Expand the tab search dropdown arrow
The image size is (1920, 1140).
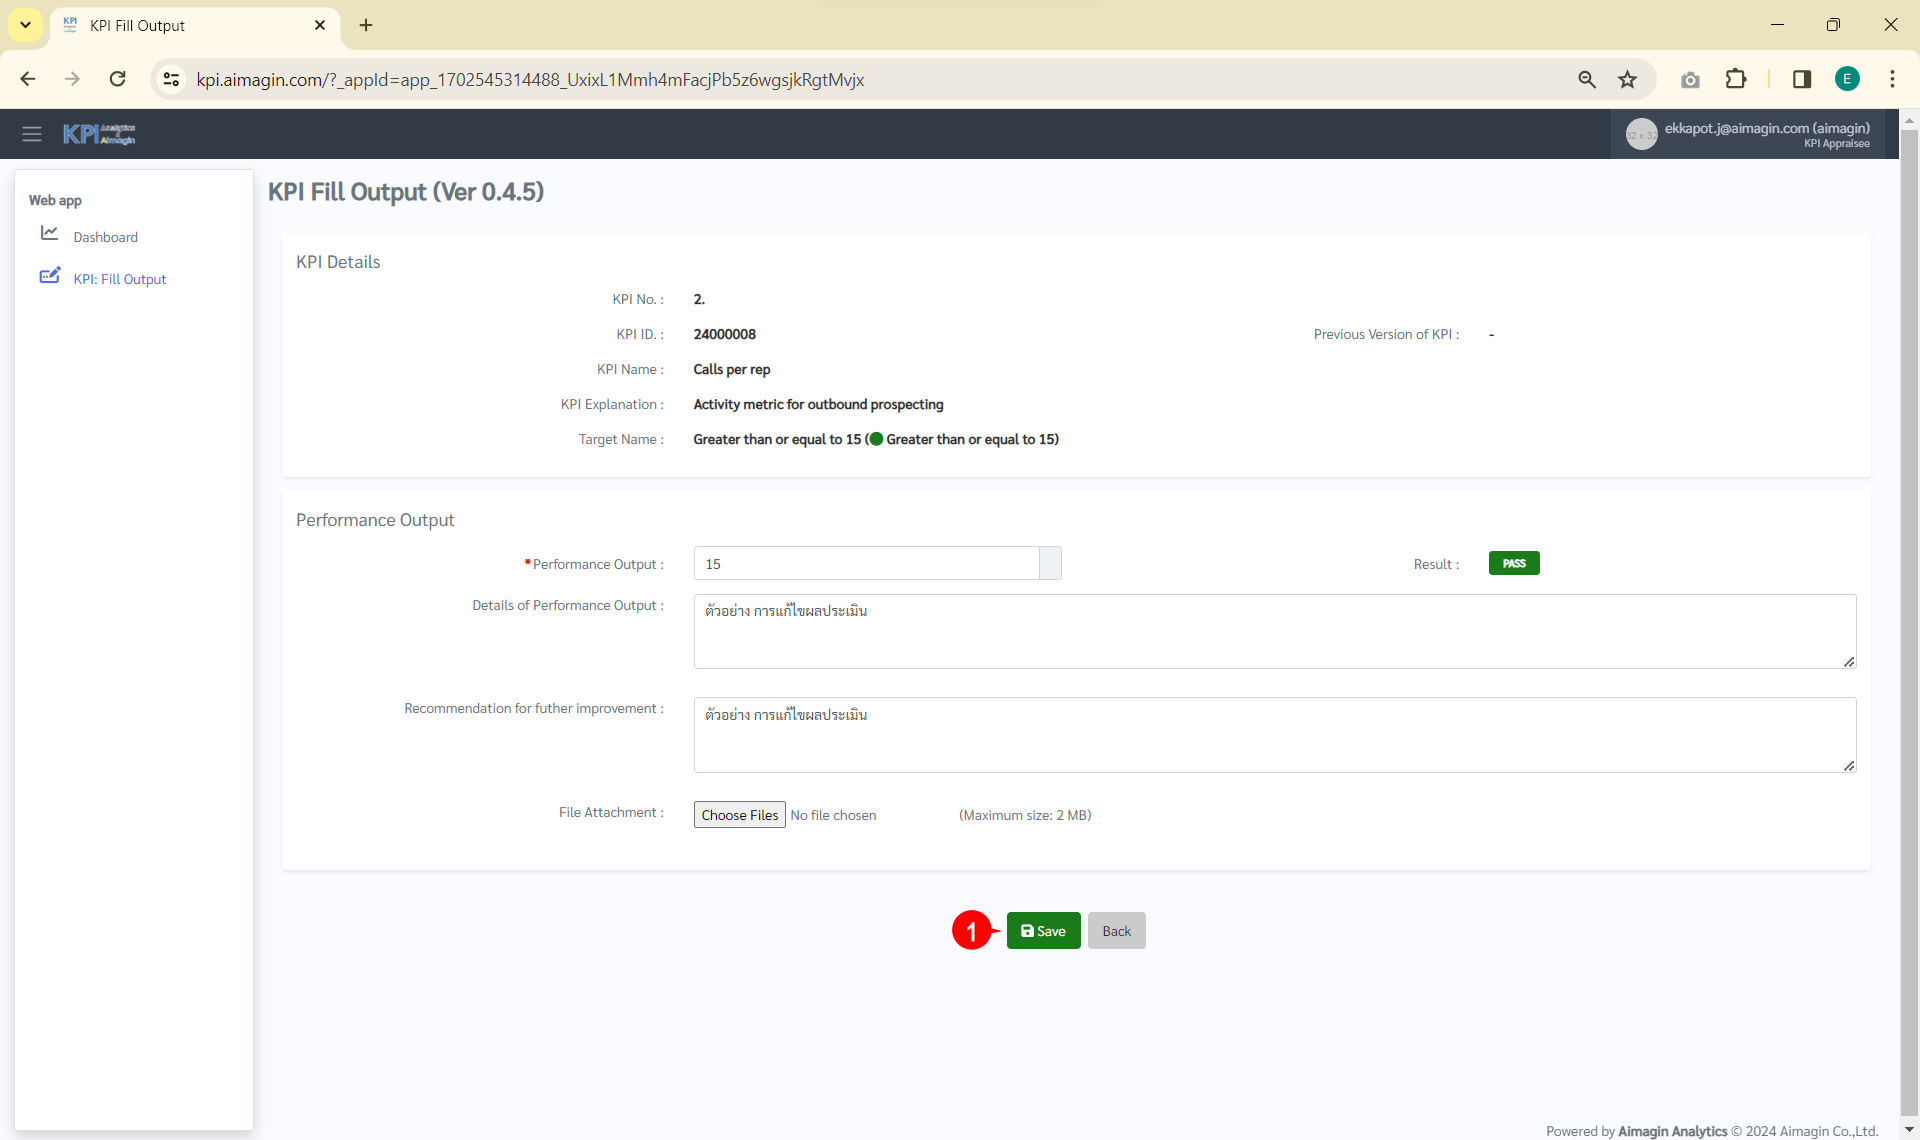point(25,25)
